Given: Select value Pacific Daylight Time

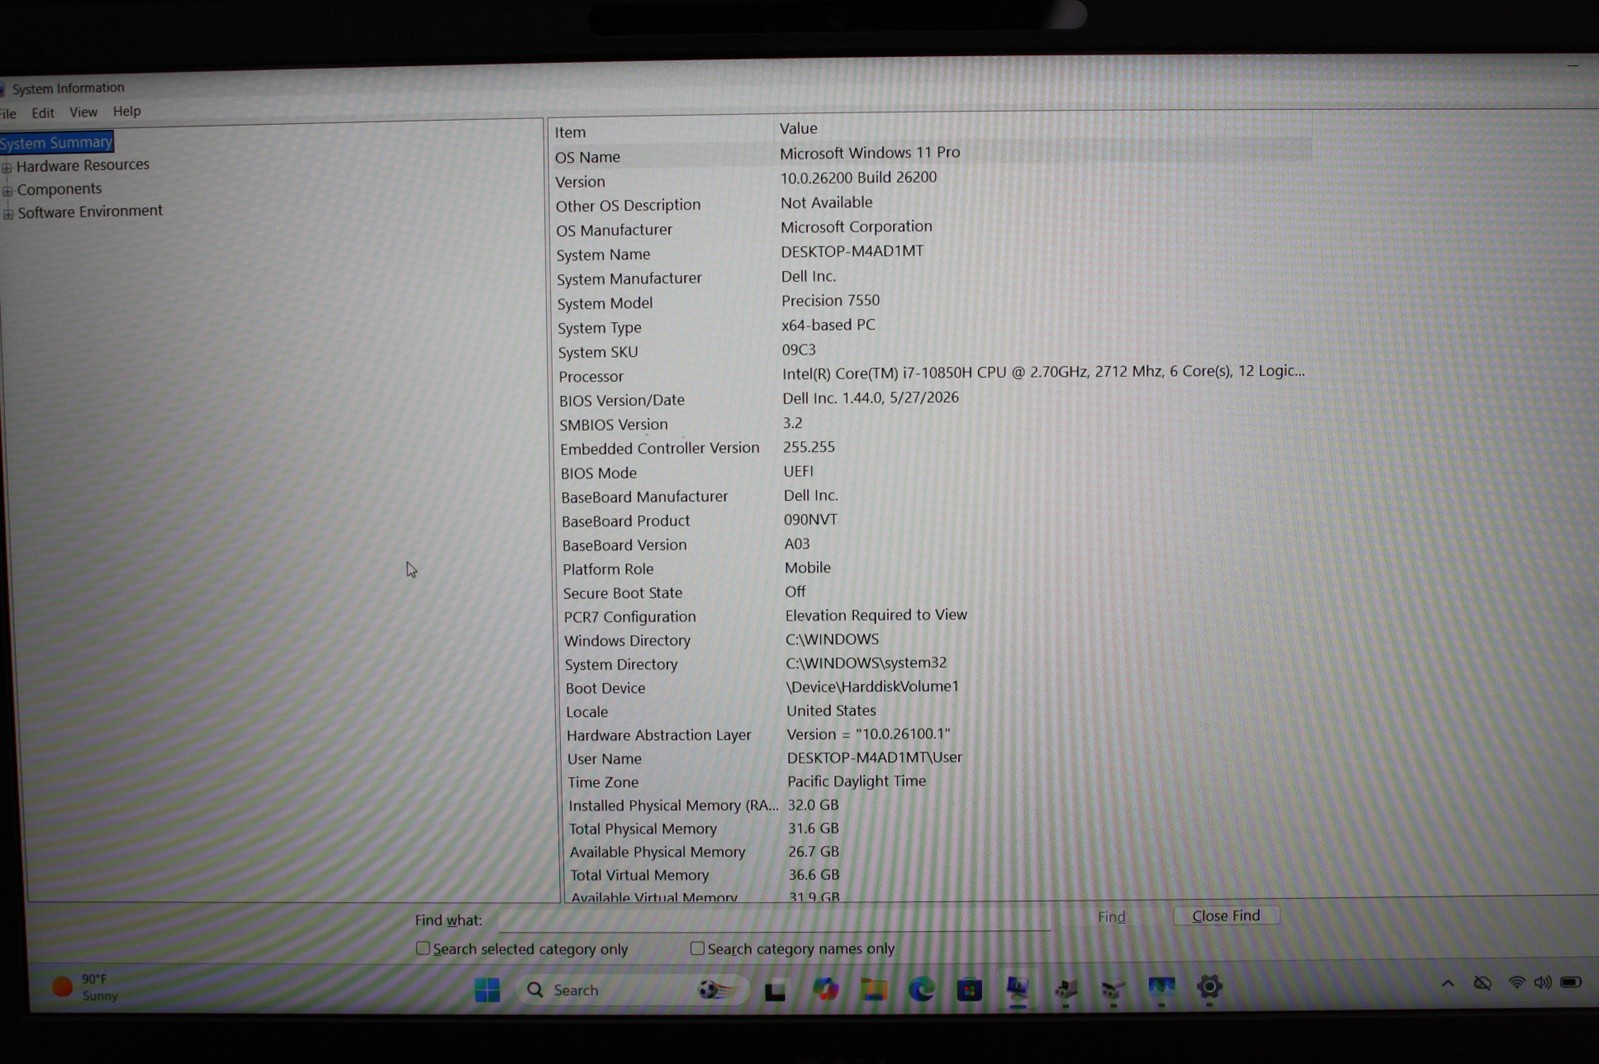Looking at the screenshot, I should pos(856,781).
